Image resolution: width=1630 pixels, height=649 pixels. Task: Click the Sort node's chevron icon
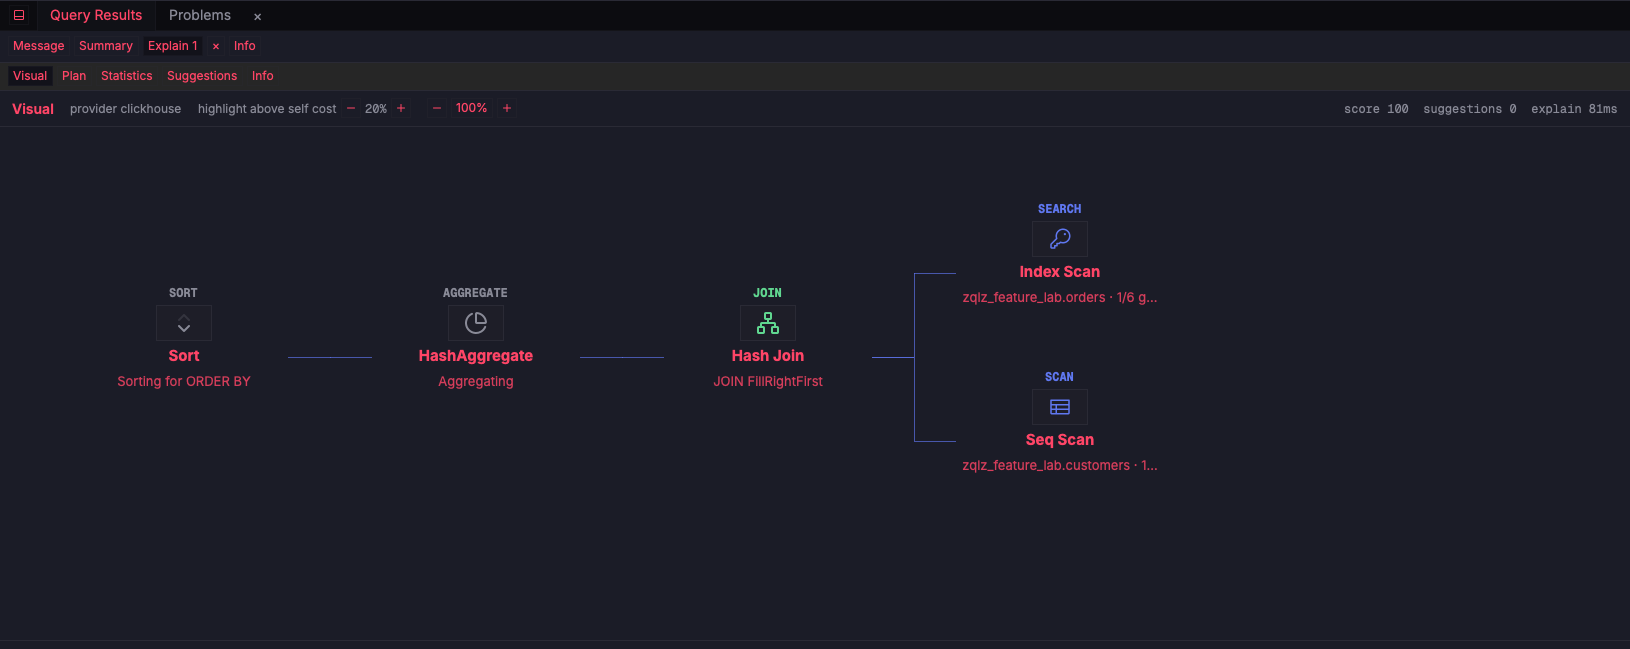click(x=184, y=323)
